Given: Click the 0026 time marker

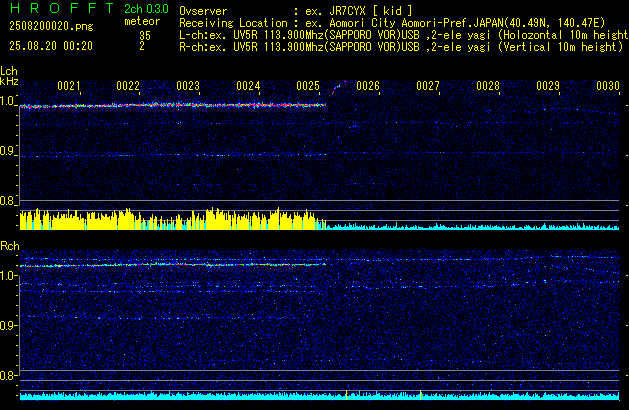Looking at the screenshot, I should pos(368,86).
